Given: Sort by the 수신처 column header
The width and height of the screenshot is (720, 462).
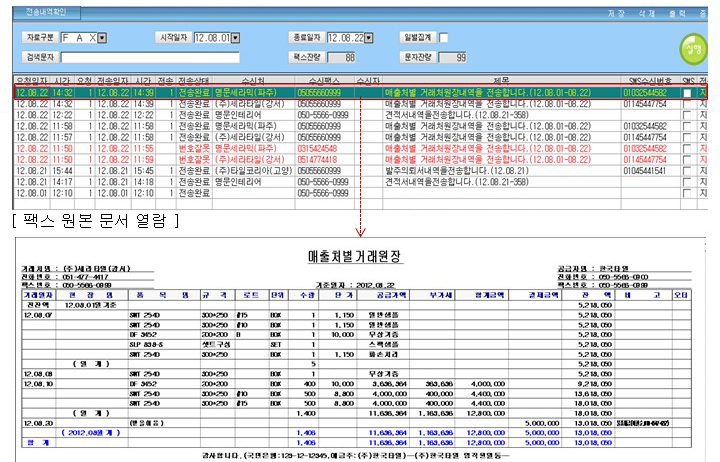Looking at the screenshot, I should tap(253, 81).
